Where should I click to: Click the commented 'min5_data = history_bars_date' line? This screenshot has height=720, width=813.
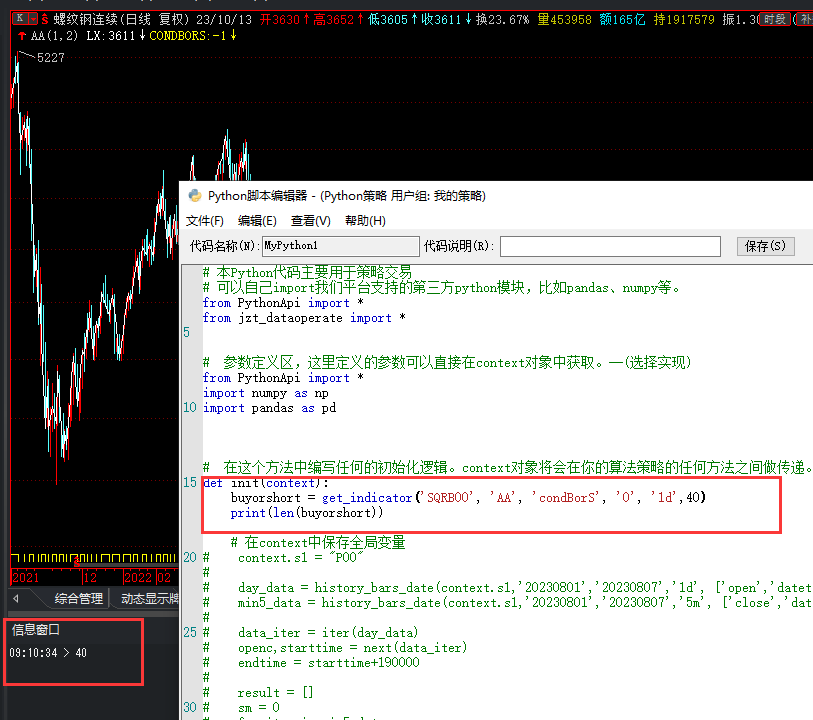tap(525, 603)
